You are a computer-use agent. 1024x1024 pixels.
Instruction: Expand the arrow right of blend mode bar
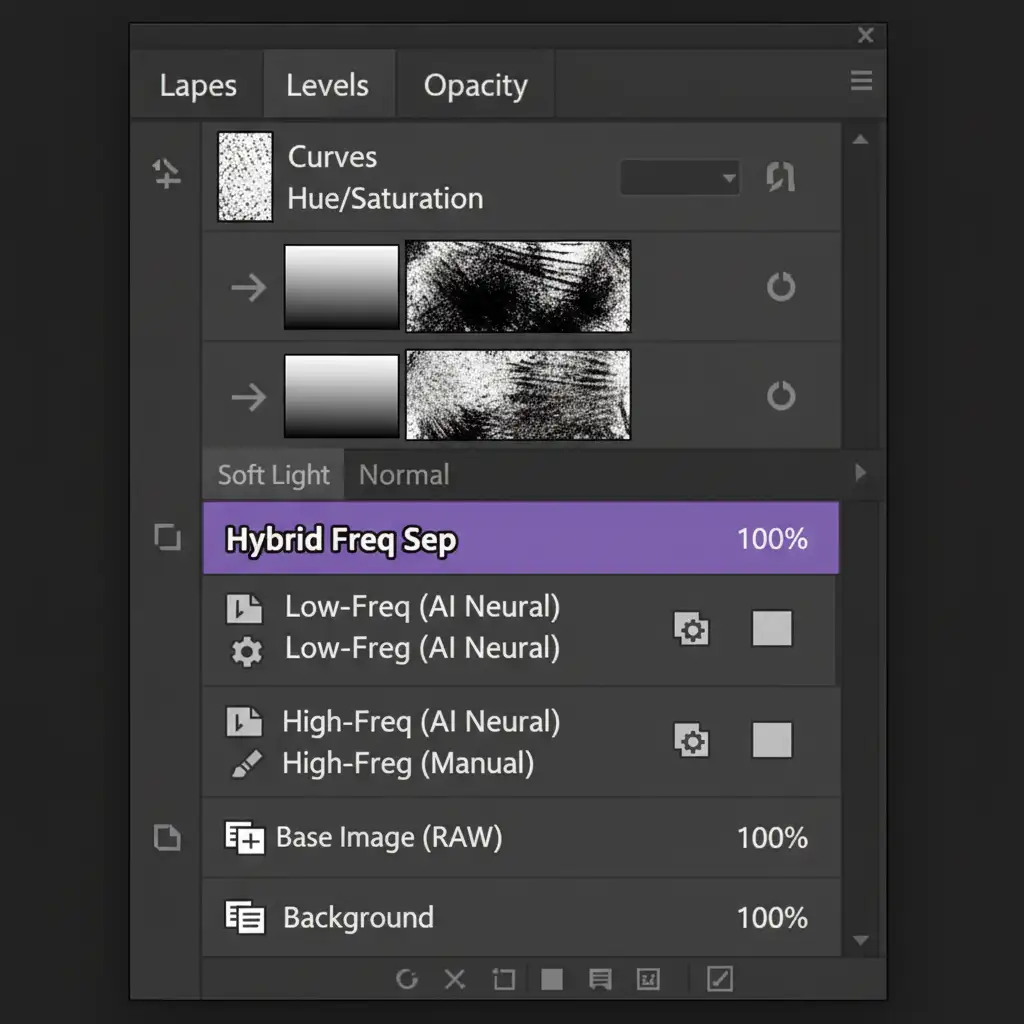(x=860, y=473)
